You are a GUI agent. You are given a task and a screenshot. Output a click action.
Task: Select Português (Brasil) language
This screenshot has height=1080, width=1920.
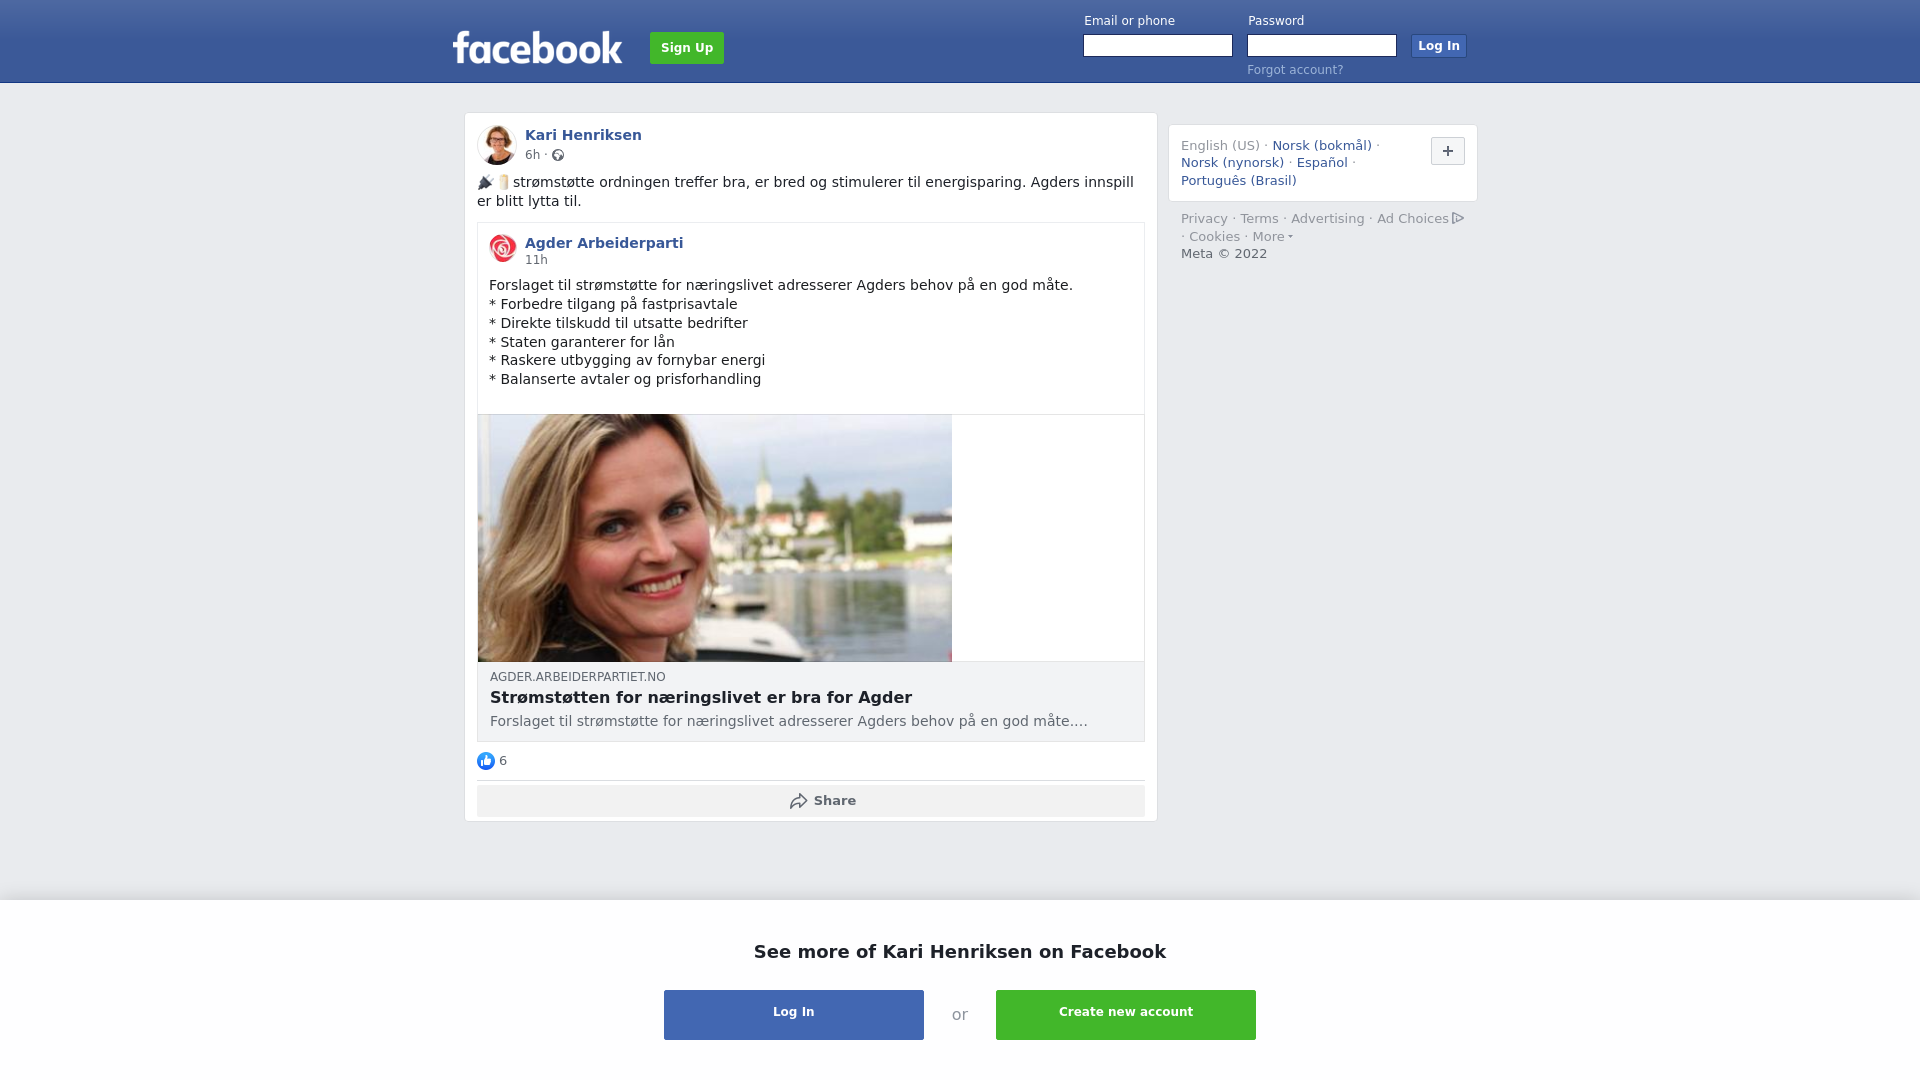[1239, 181]
